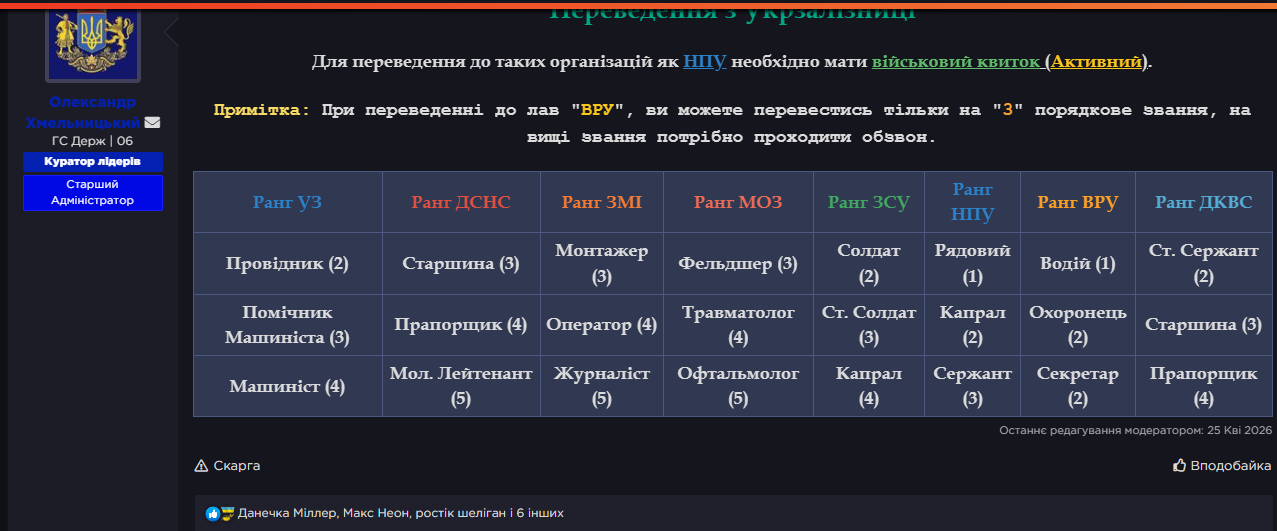
Task: Click the Машиніст (4) cell
Action: click(288, 386)
